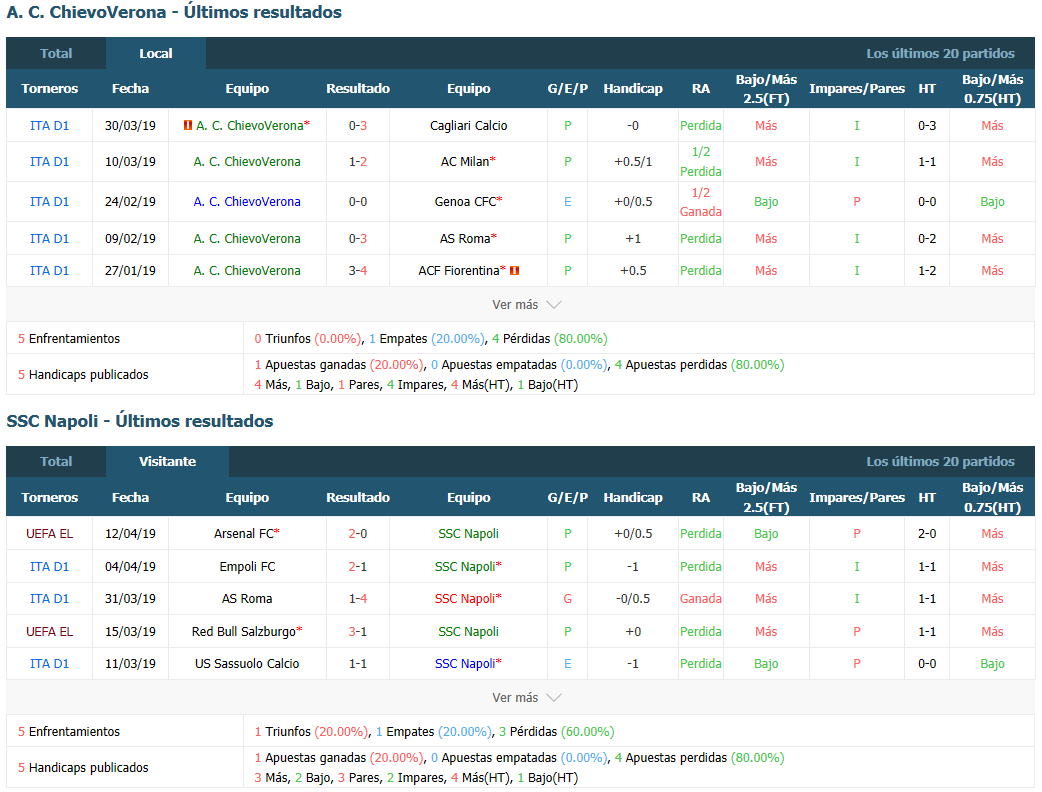The width and height of the screenshot is (1042, 792).
Task: Click Bajo over/under value in Genoa row
Action: 766,201
